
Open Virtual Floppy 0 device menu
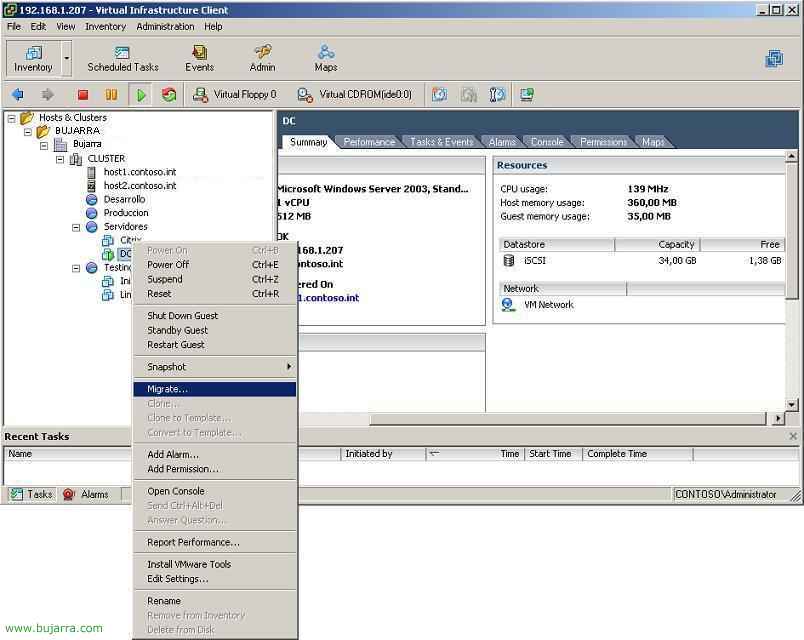coord(235,94)
